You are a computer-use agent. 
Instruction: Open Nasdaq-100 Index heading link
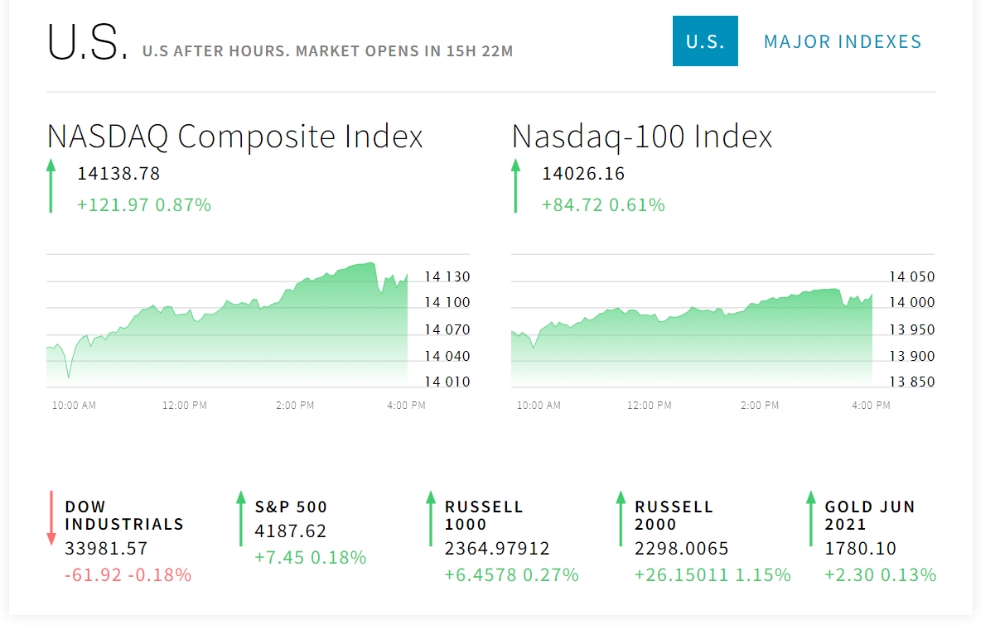click(x=642, y=136)
